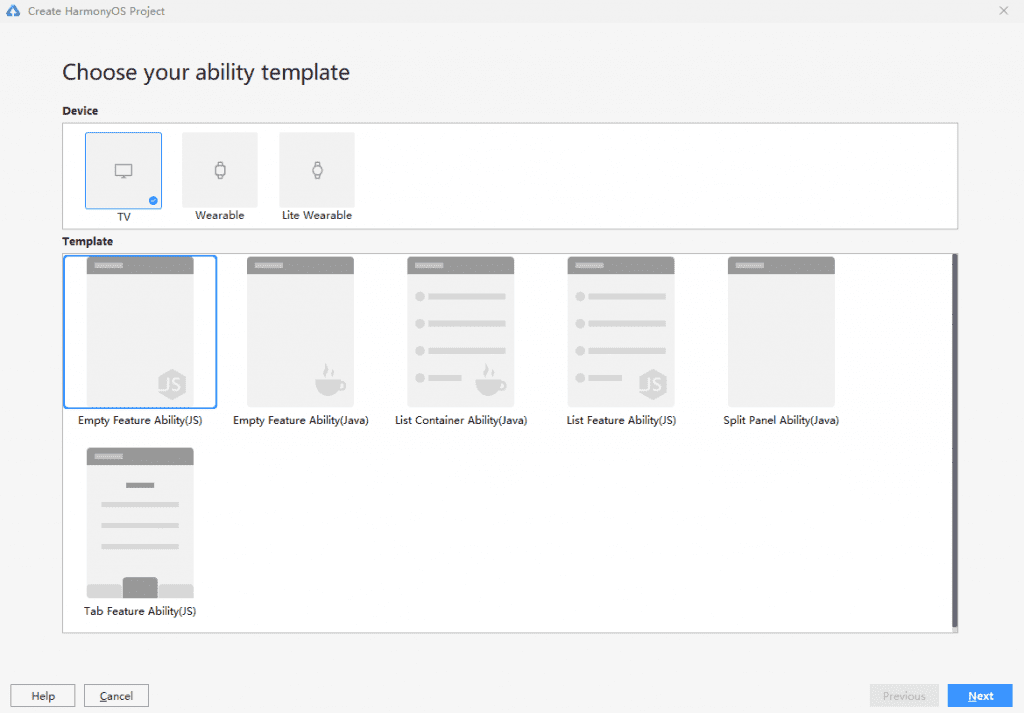Click the "Split Panel Ability(Java)" label
This screenshot has width=1024, height=713.
(x=781, y=420)
